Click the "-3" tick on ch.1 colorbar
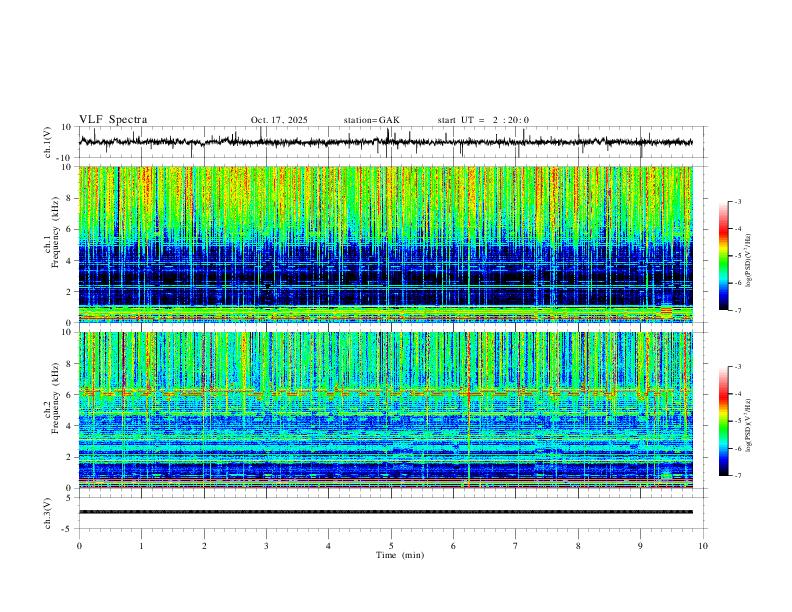 click(x=738, y=202)
